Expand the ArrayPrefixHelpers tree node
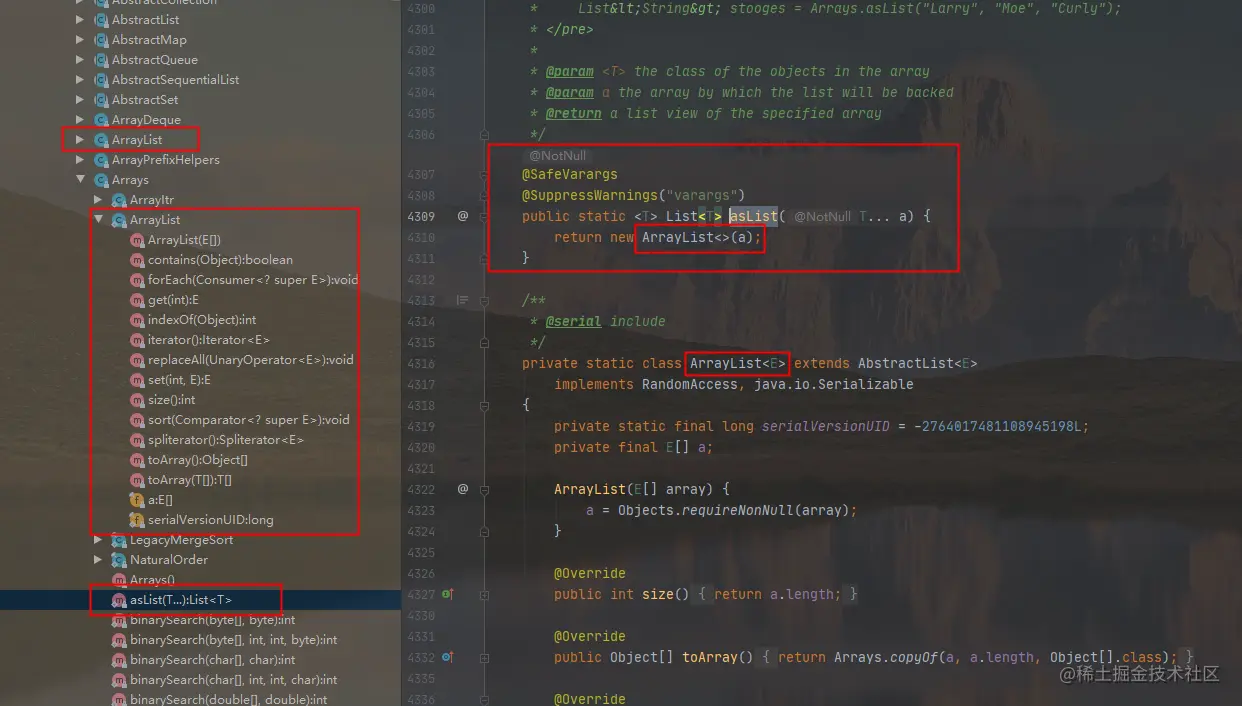 tap(81, 160)
